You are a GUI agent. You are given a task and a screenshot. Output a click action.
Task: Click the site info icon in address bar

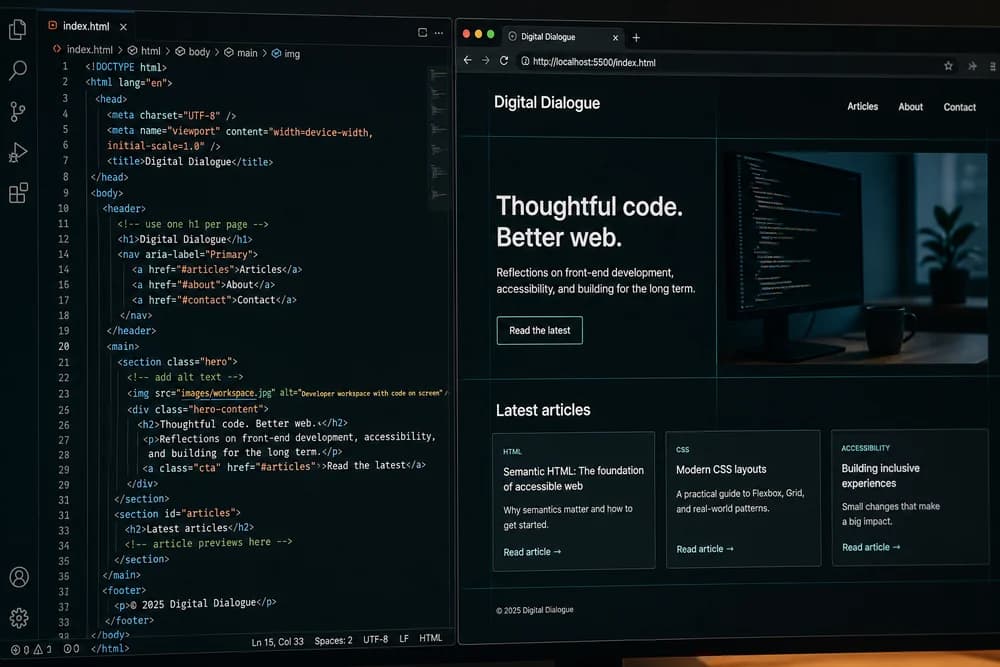(x=525, y=61)
